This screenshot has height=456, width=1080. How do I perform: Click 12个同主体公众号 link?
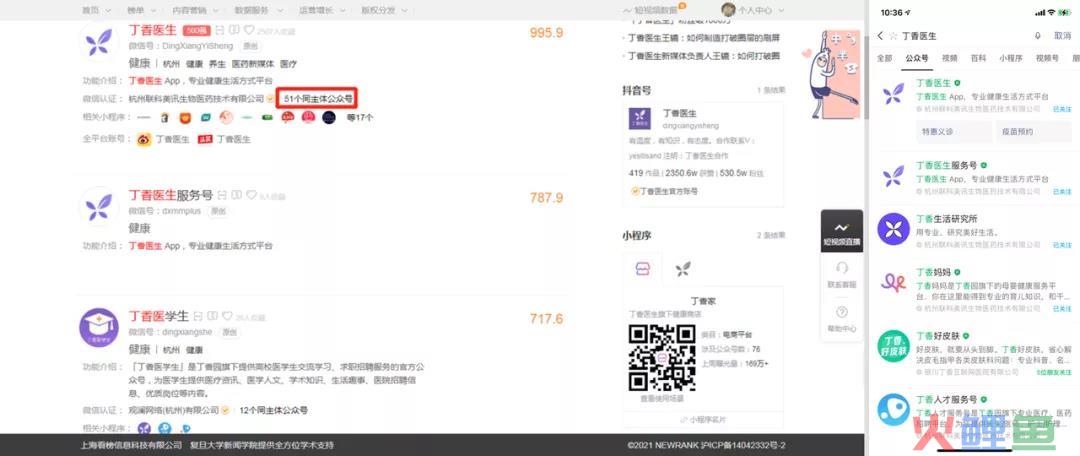273,411
